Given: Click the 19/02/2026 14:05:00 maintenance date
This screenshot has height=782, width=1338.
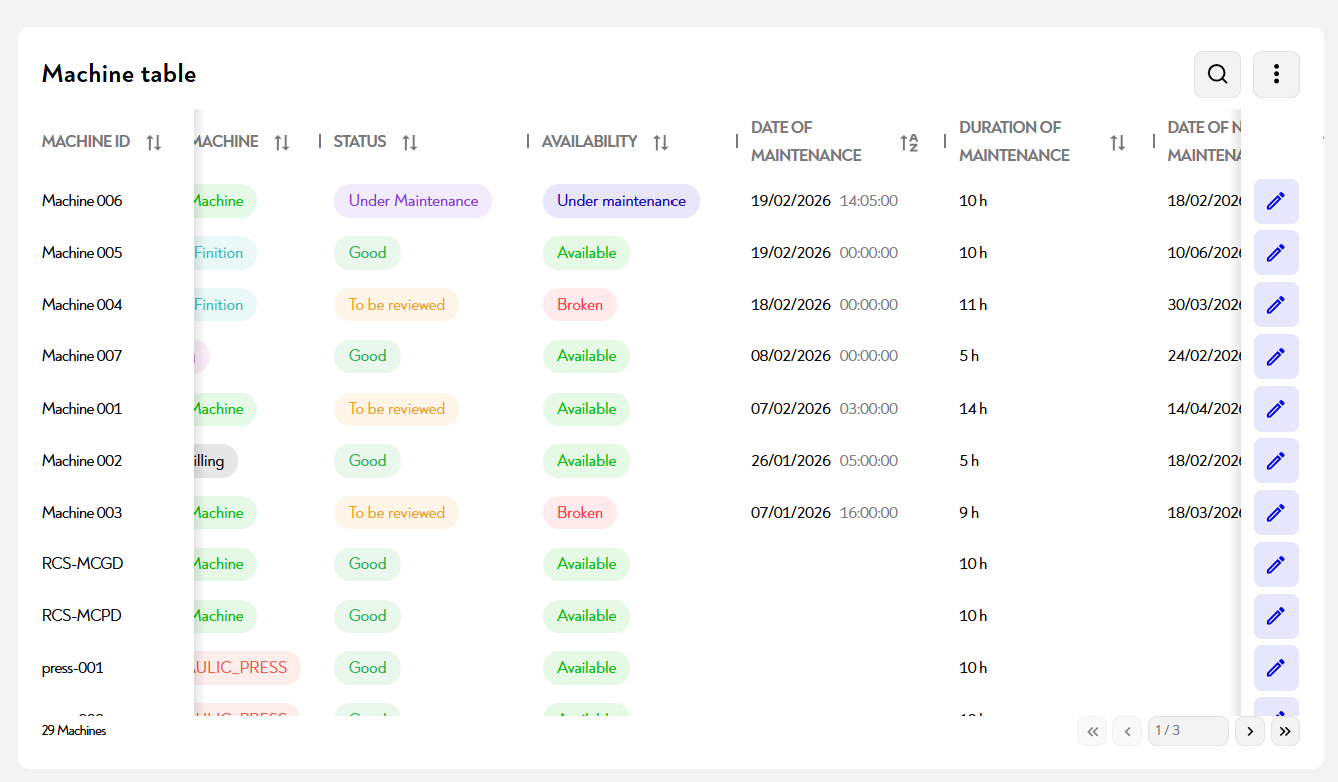Looking at the screenshot, I should click(x=824, y=201).
